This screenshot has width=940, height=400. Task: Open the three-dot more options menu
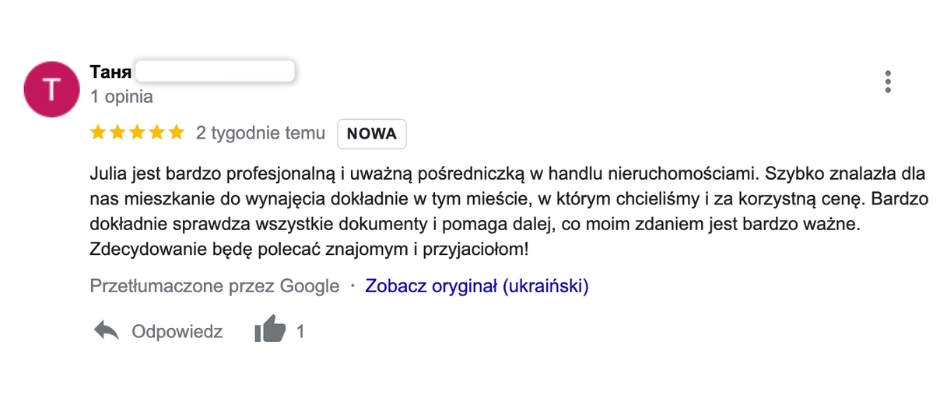(x=888, y=82)
